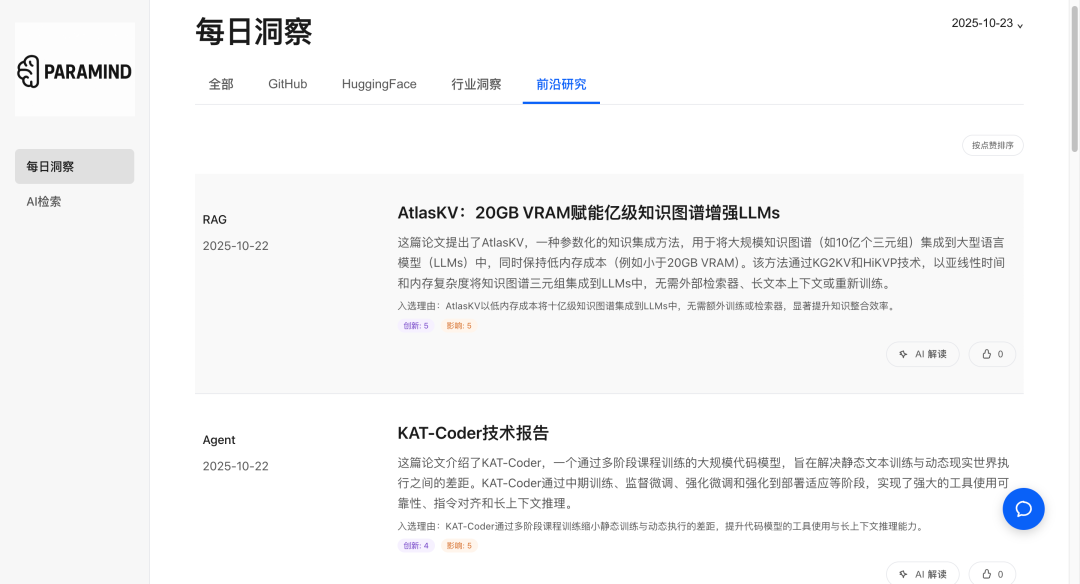The image size is (1080, 584).
Task: Click the Agent category label
Action: click(219, 440)
